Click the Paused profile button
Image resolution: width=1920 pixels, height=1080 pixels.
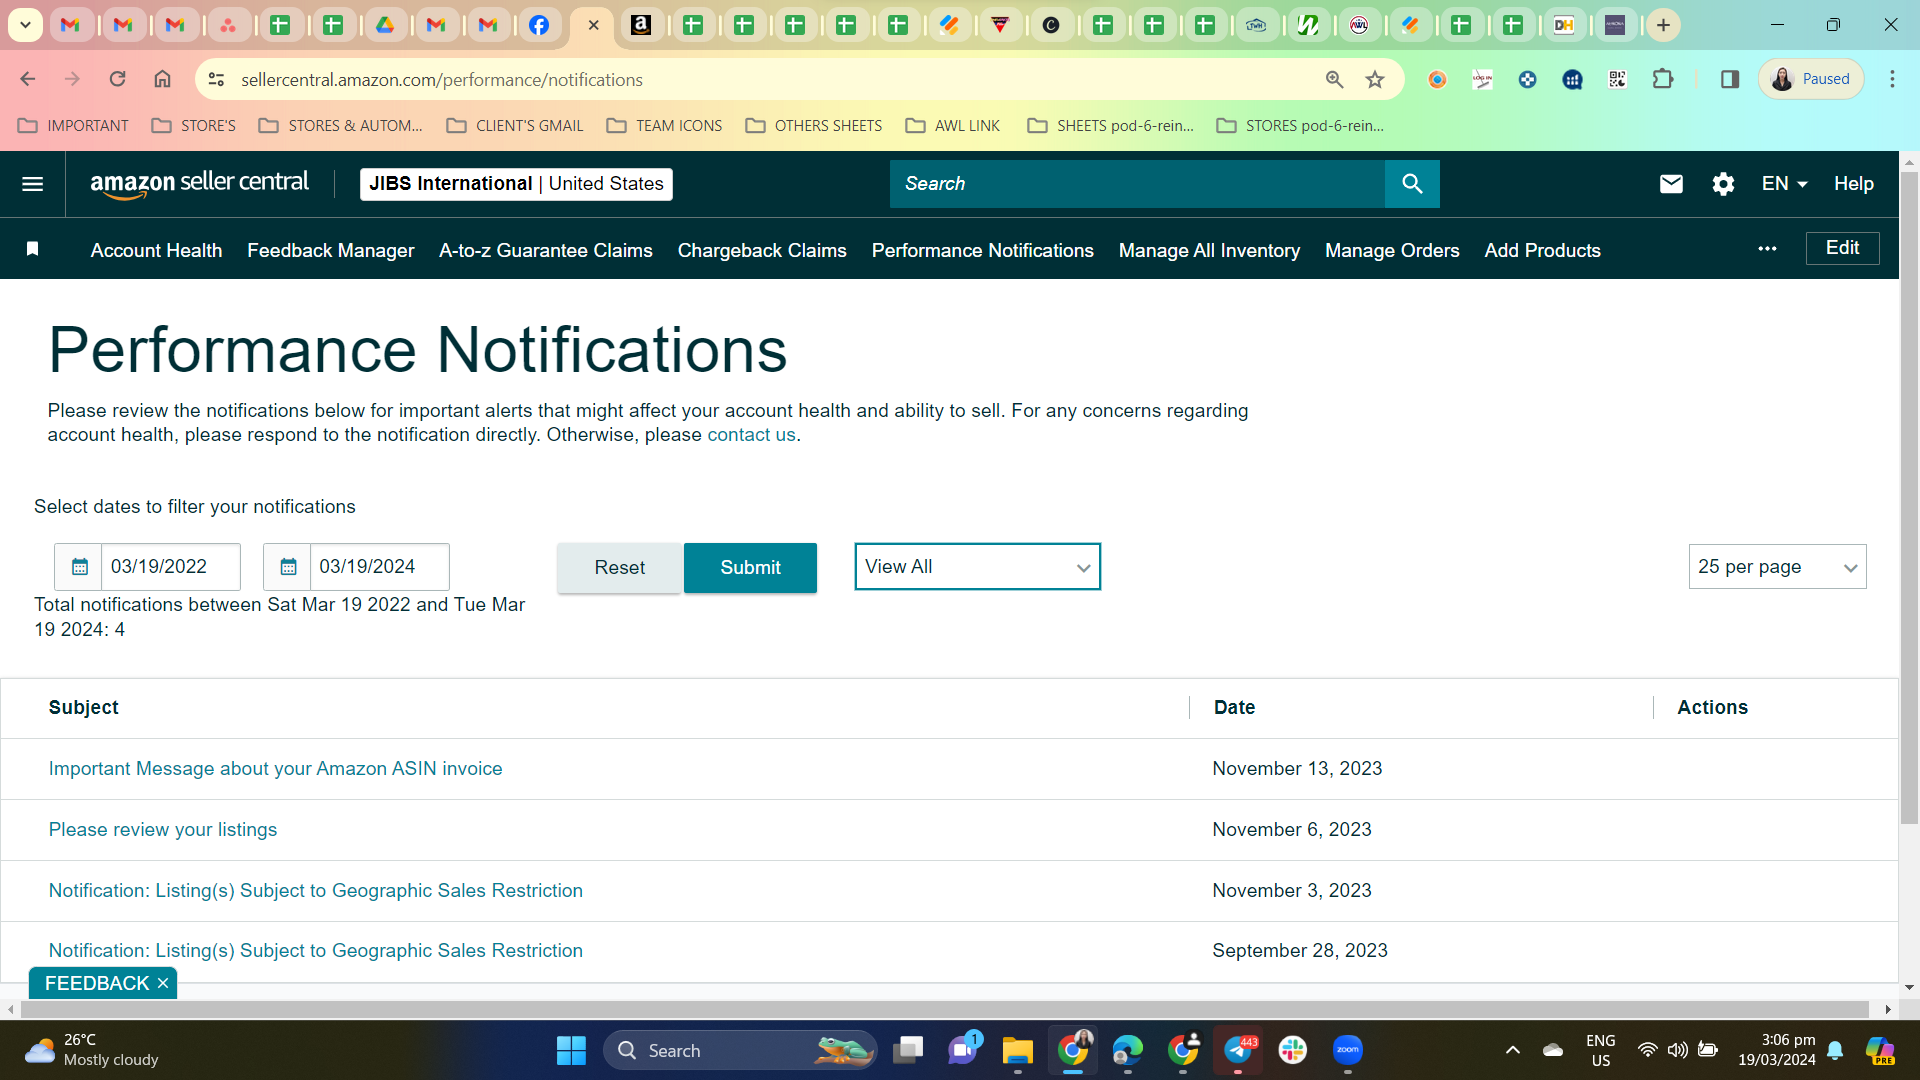tap(1811, 79)
